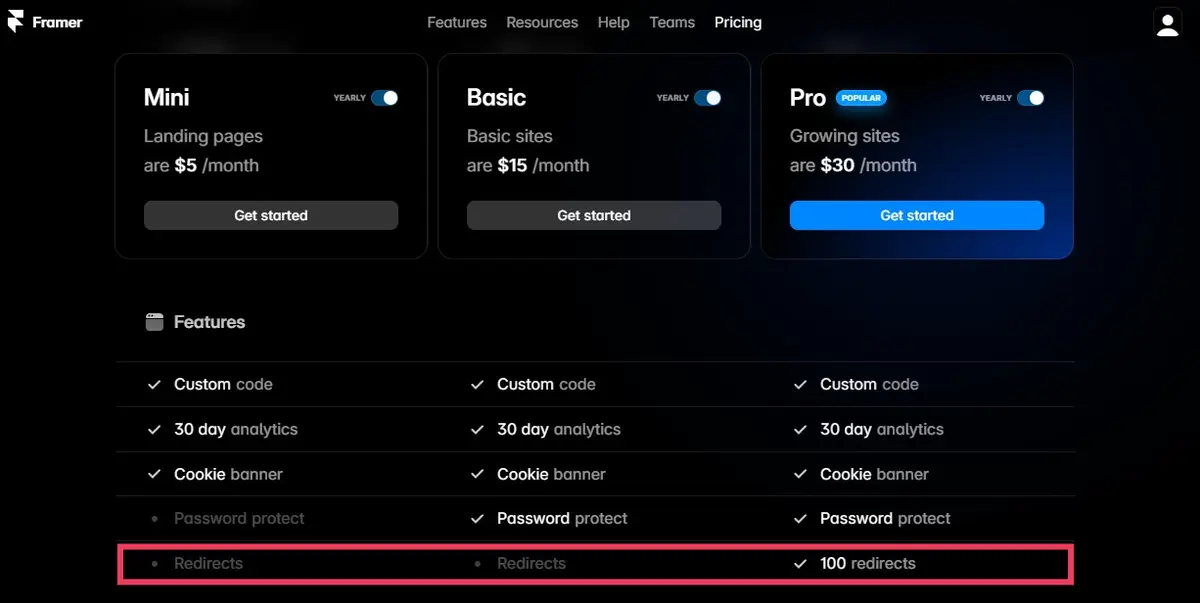
Task: Open the Features menu item
Action: [456, 22]
